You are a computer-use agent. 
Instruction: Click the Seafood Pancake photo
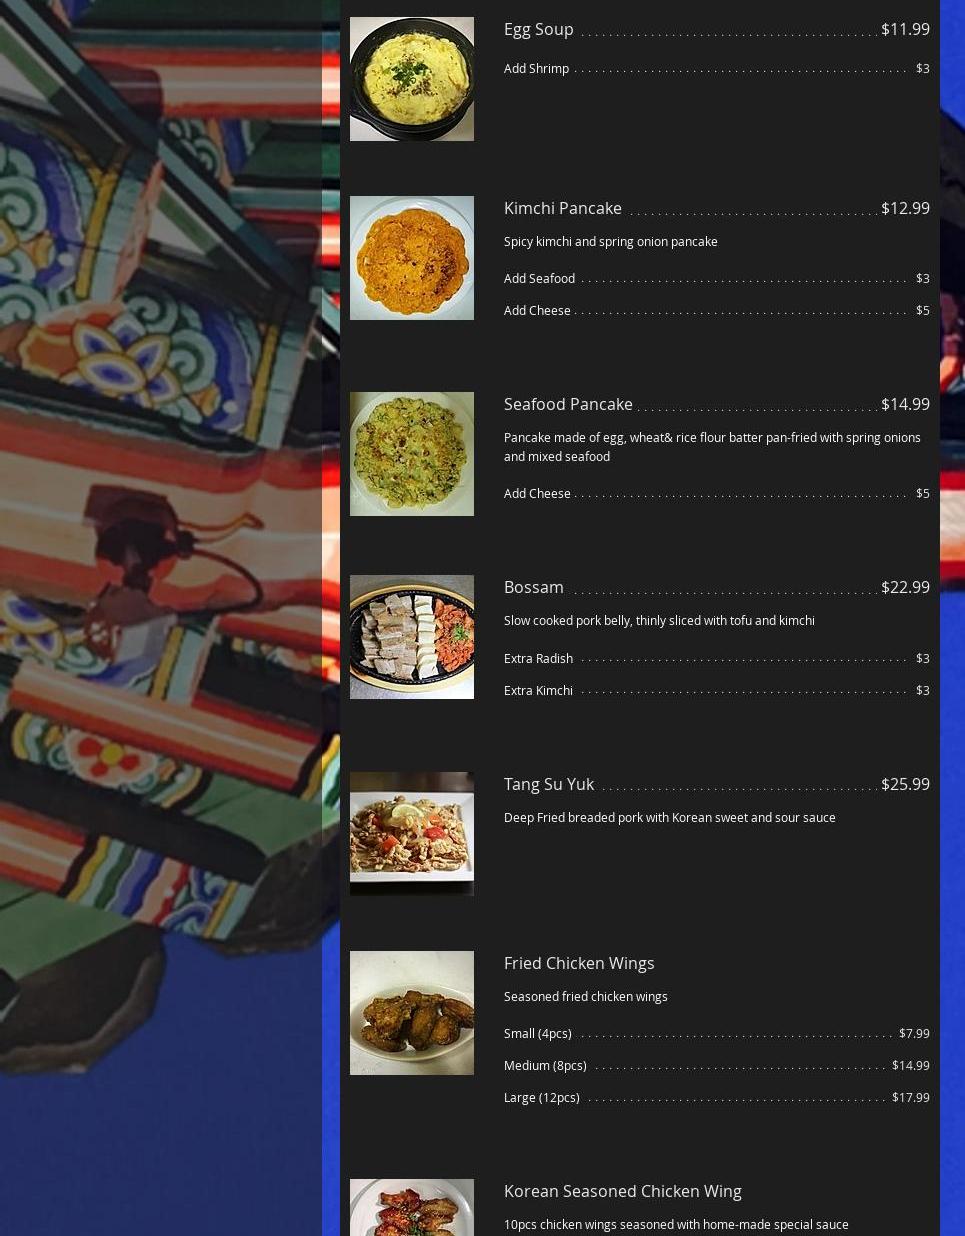(412, 454)
